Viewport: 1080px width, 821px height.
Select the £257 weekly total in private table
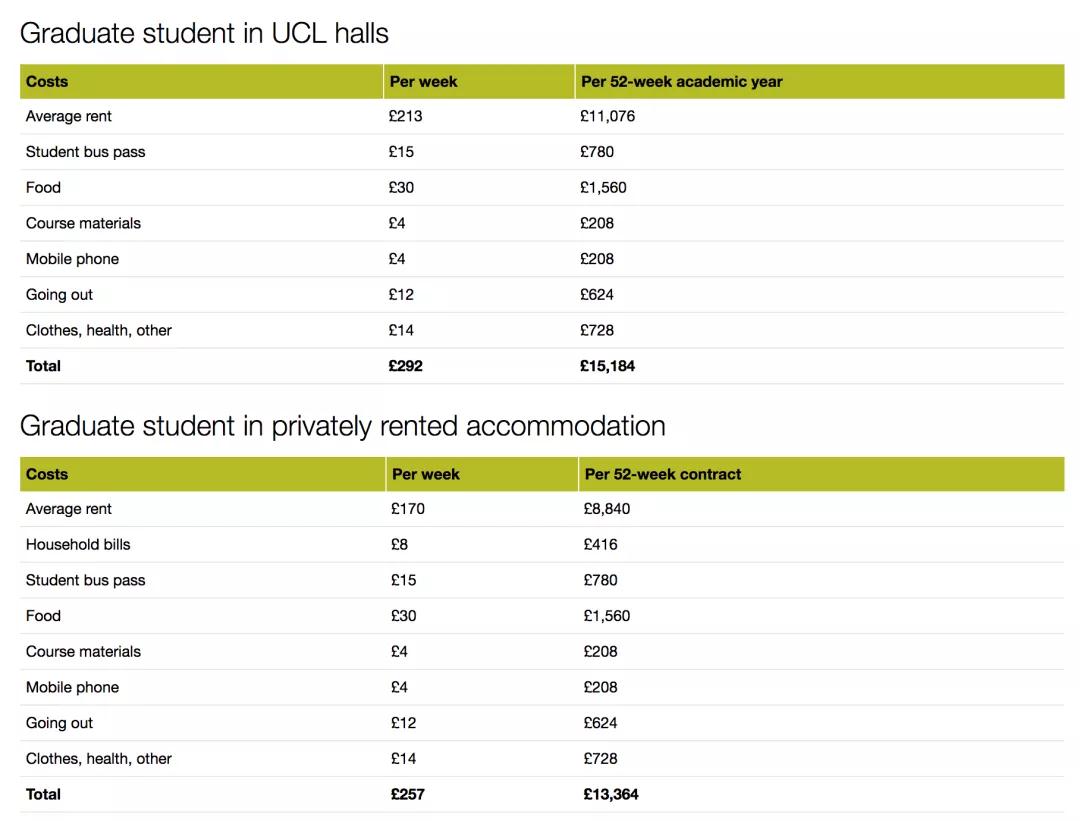pos(407,794)
